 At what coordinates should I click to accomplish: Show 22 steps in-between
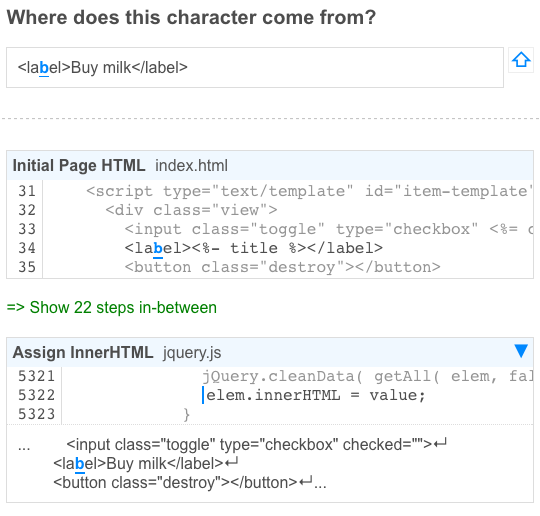tap(112, 307)
